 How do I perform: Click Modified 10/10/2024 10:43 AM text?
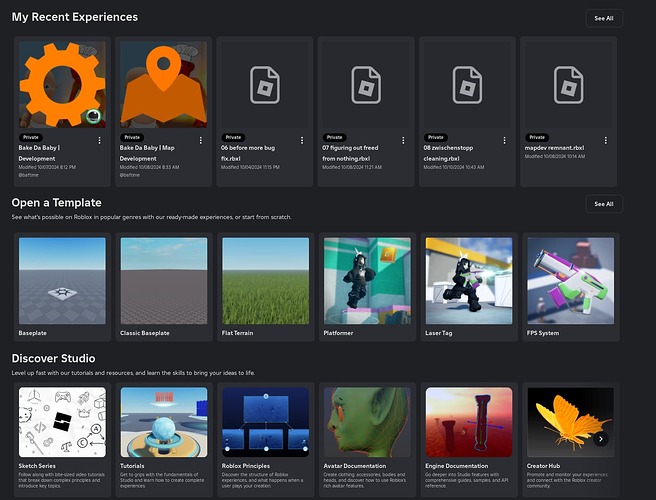(454, 167)
